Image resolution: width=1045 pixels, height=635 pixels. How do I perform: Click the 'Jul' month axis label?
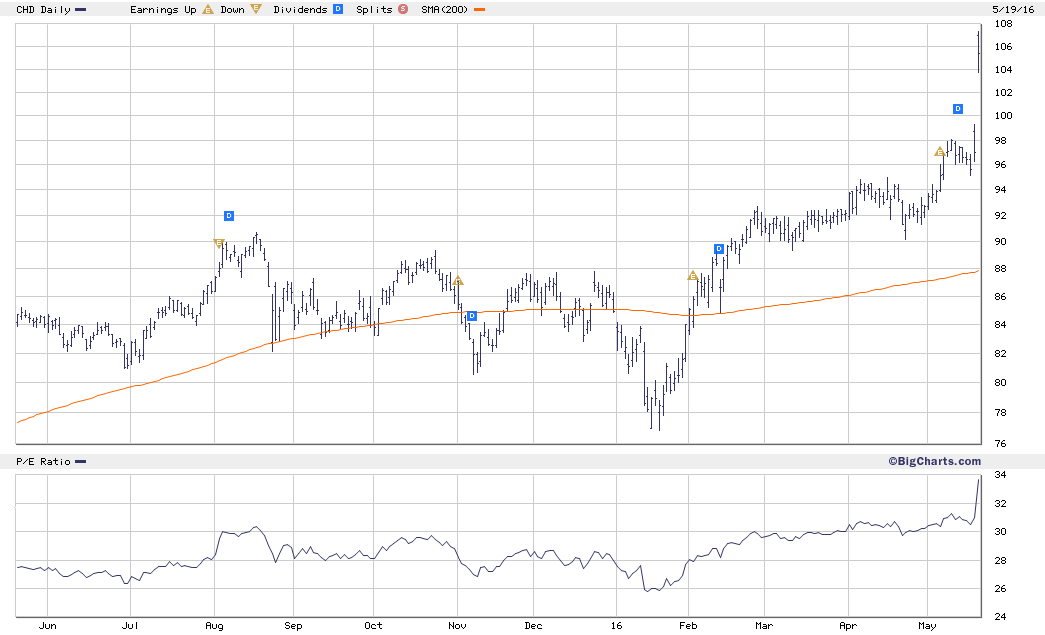click(131, 626)
